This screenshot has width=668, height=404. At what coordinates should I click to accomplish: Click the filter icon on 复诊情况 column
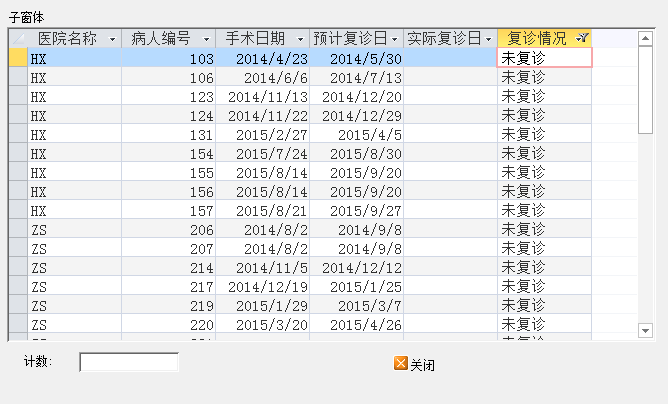coord(582,39)
